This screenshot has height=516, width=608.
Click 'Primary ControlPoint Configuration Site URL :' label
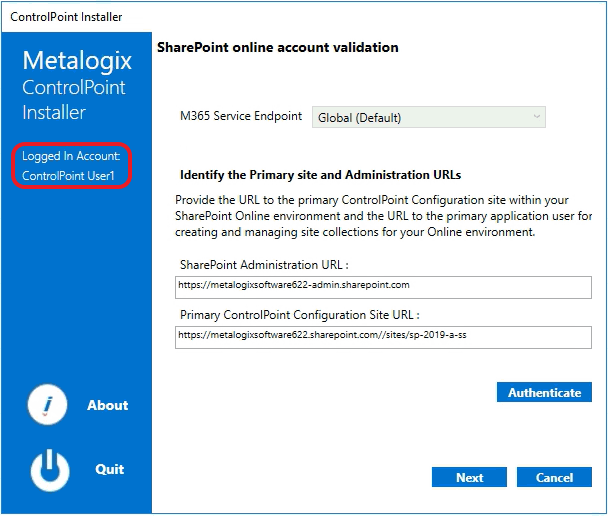300,315
